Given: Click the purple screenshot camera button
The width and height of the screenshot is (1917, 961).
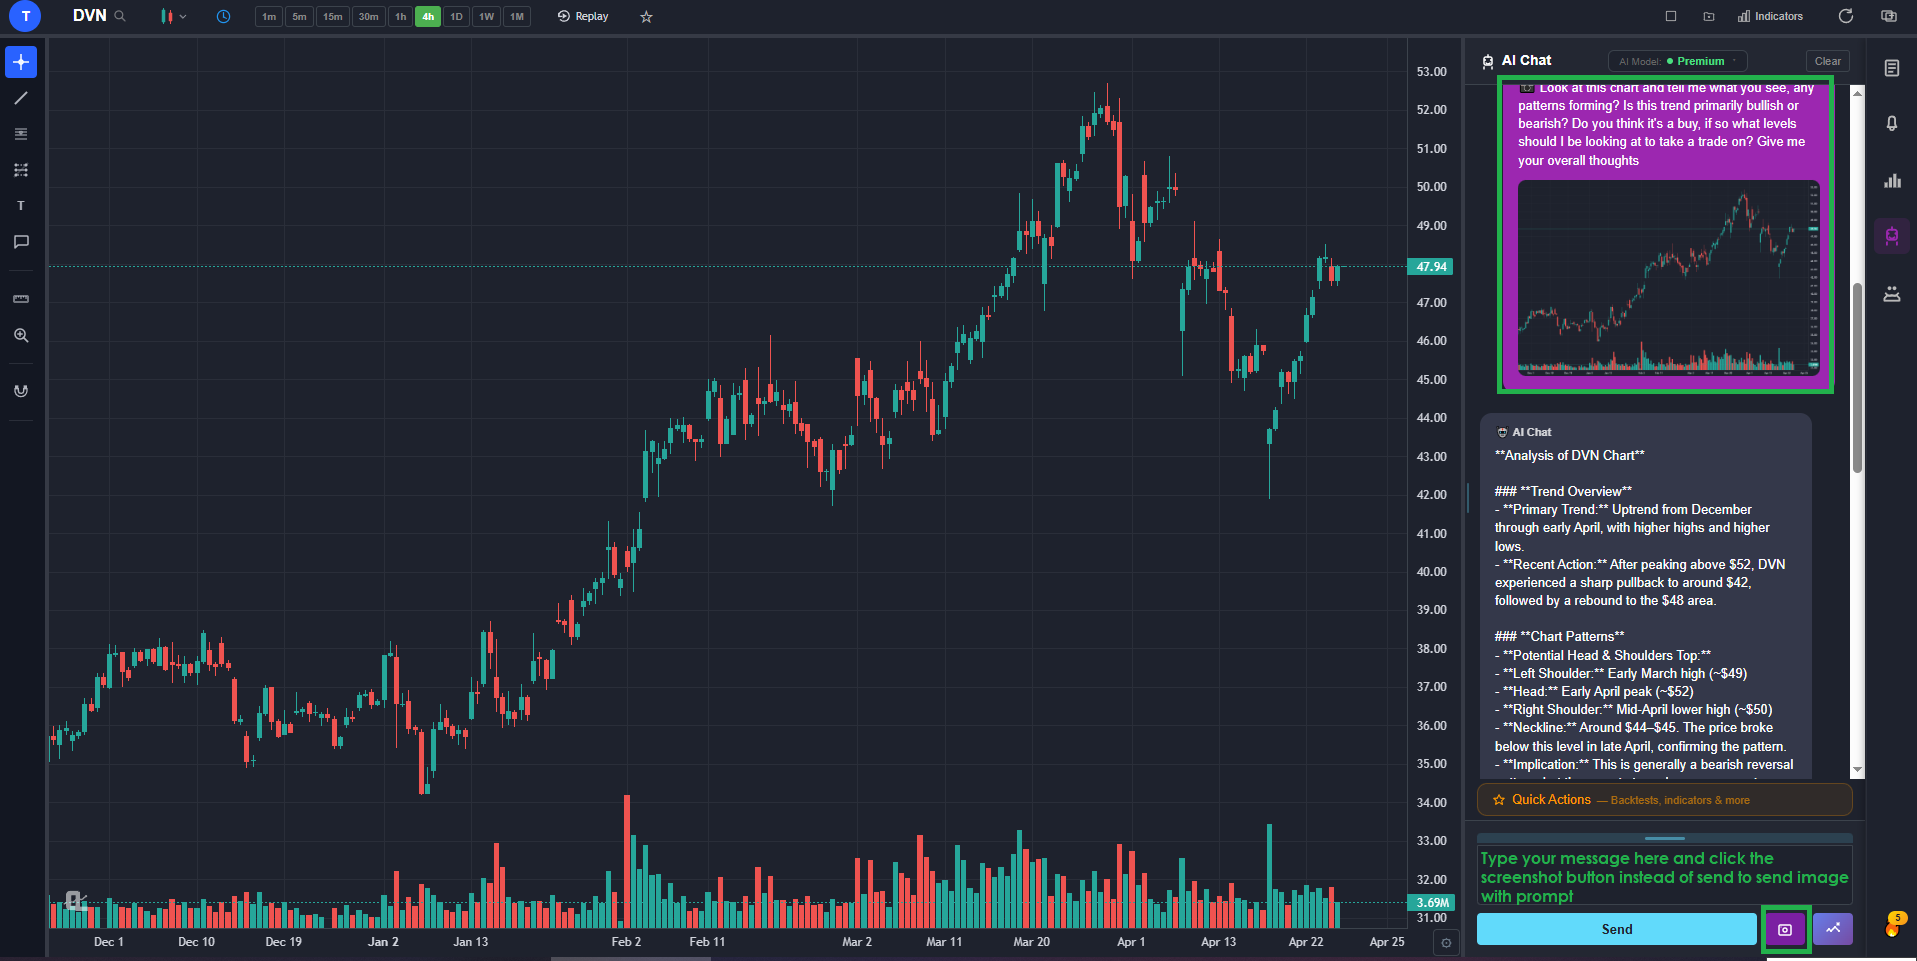Looking at the screenshot, I should pyautogui.click(x=1785, y=929).
